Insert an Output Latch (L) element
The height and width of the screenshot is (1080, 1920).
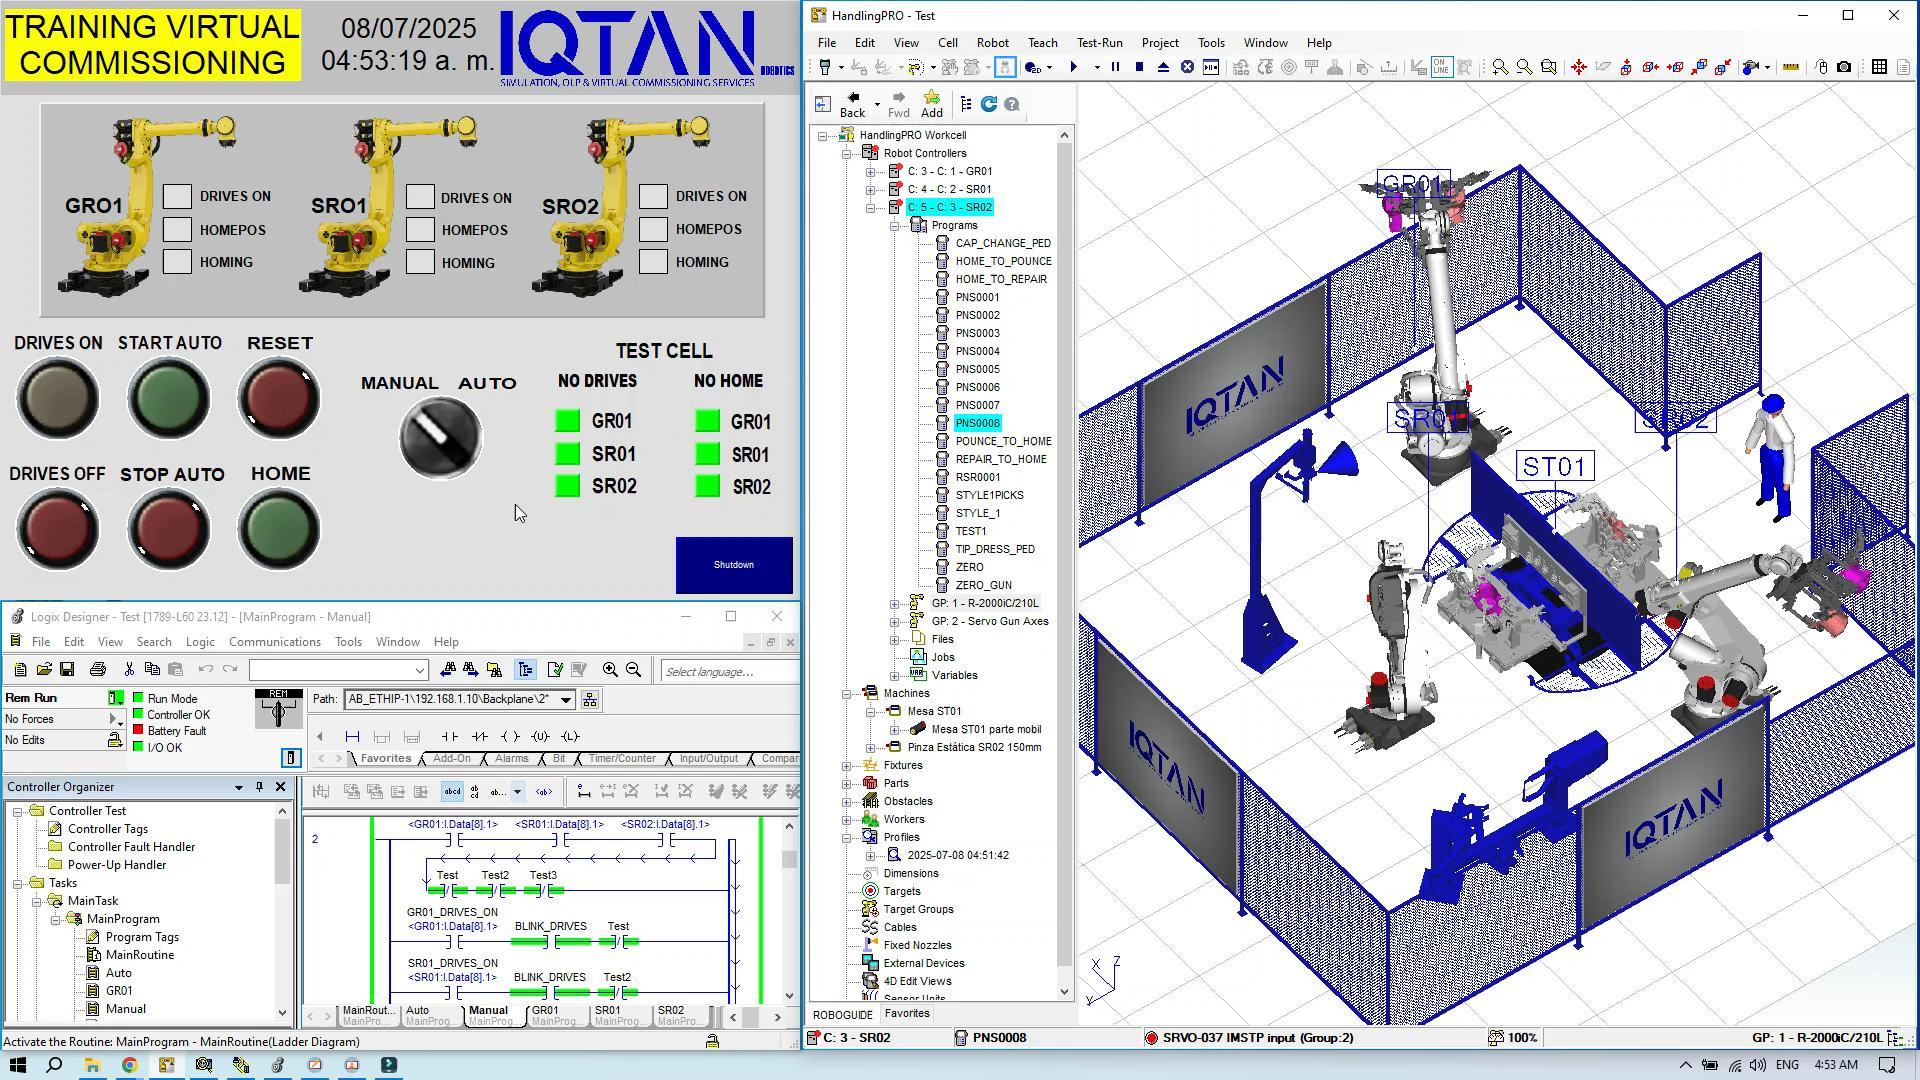pos(571,736)
